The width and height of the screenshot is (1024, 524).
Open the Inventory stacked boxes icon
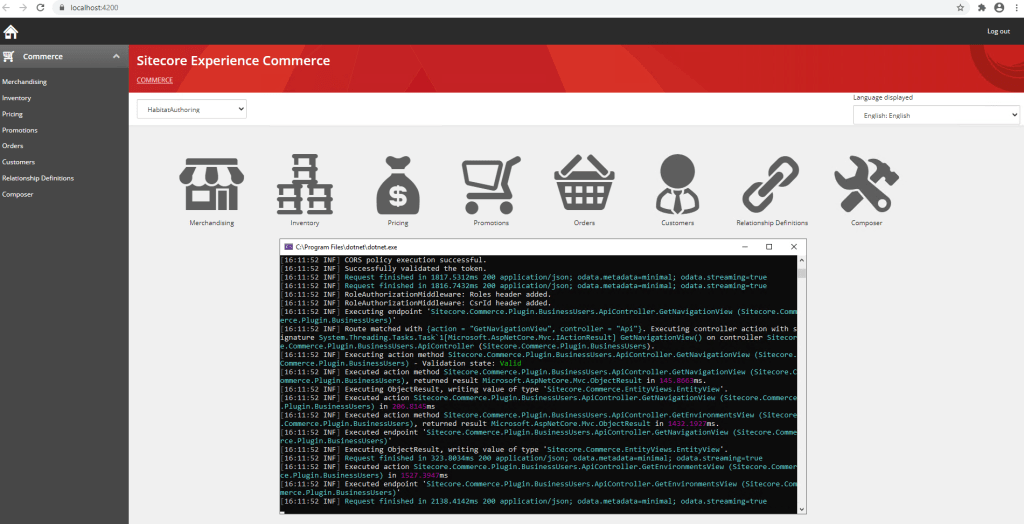(x=304, y=184)
